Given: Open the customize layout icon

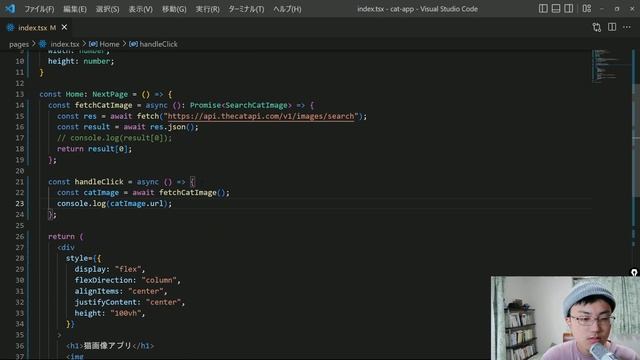Looking at the screenshot, I should [x=587, y=9].
